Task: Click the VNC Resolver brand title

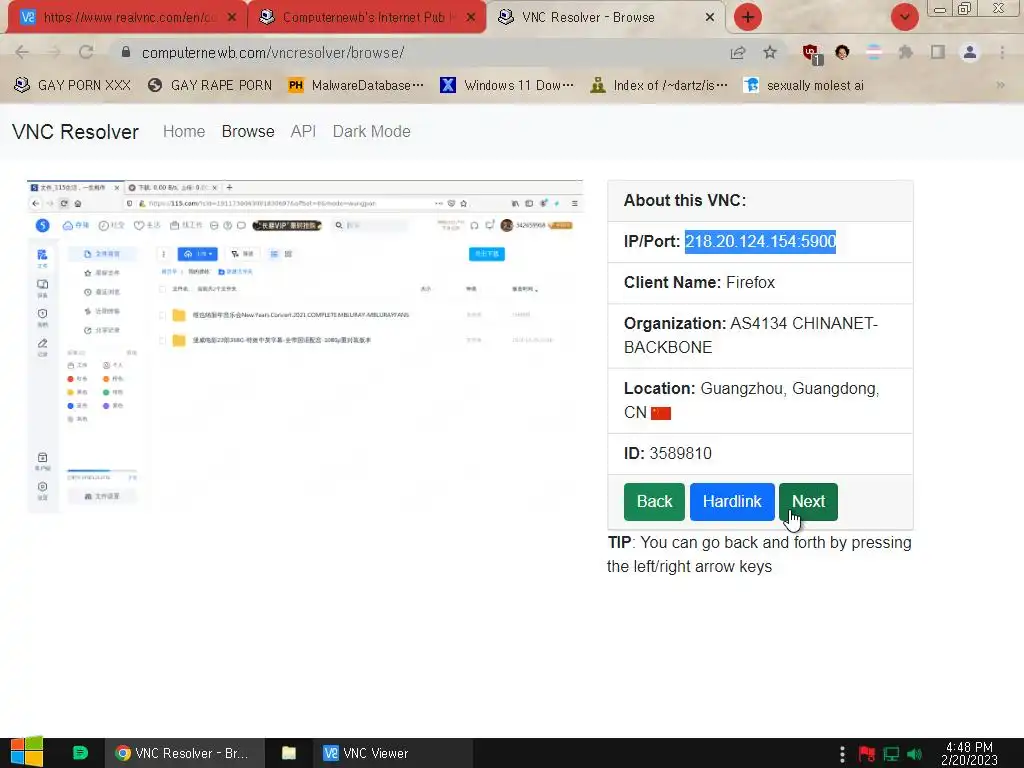Action: pos(75,132)
